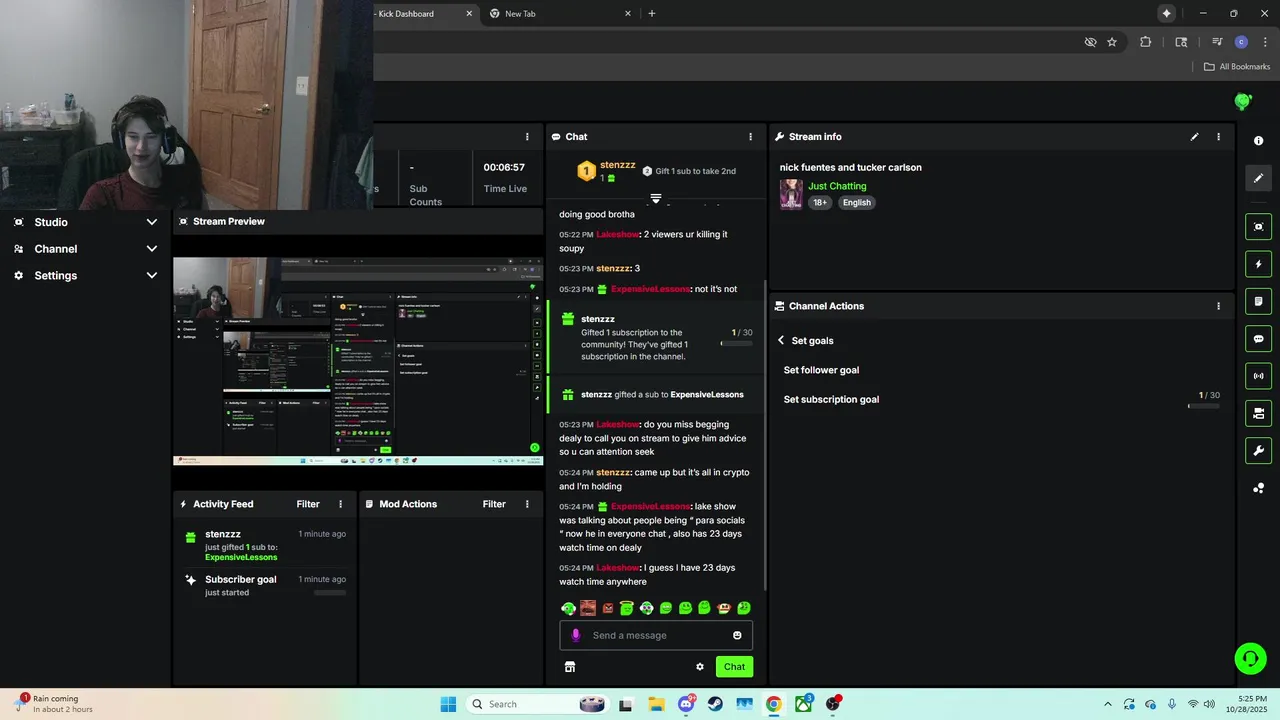Open the info icon in the right sidebar
This screenshot has height=720, width=1280.
pos(1258,141)
